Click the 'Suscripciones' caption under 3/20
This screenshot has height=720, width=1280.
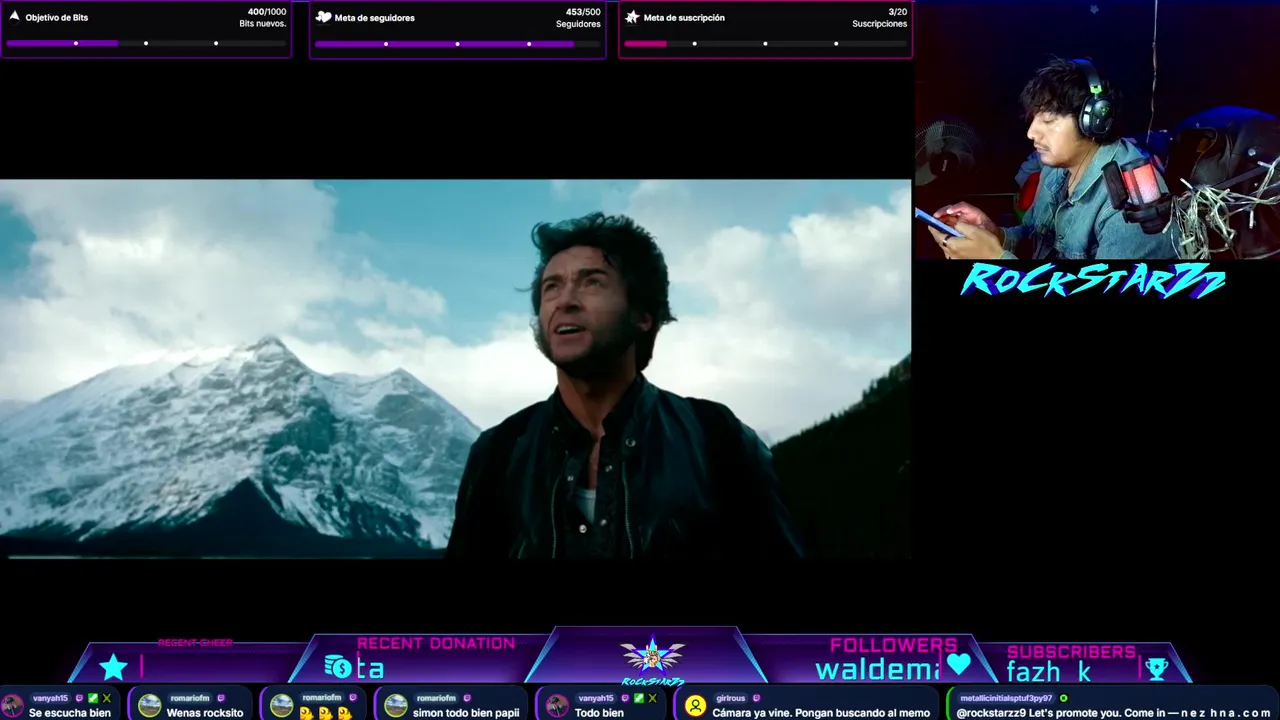point(879,24)
